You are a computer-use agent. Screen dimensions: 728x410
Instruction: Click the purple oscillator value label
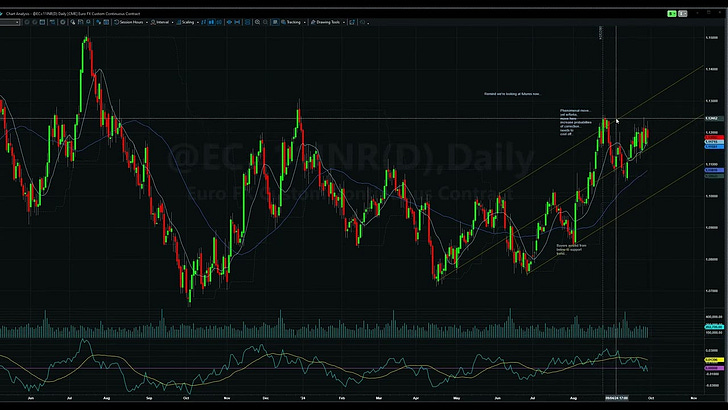point(714,368)
